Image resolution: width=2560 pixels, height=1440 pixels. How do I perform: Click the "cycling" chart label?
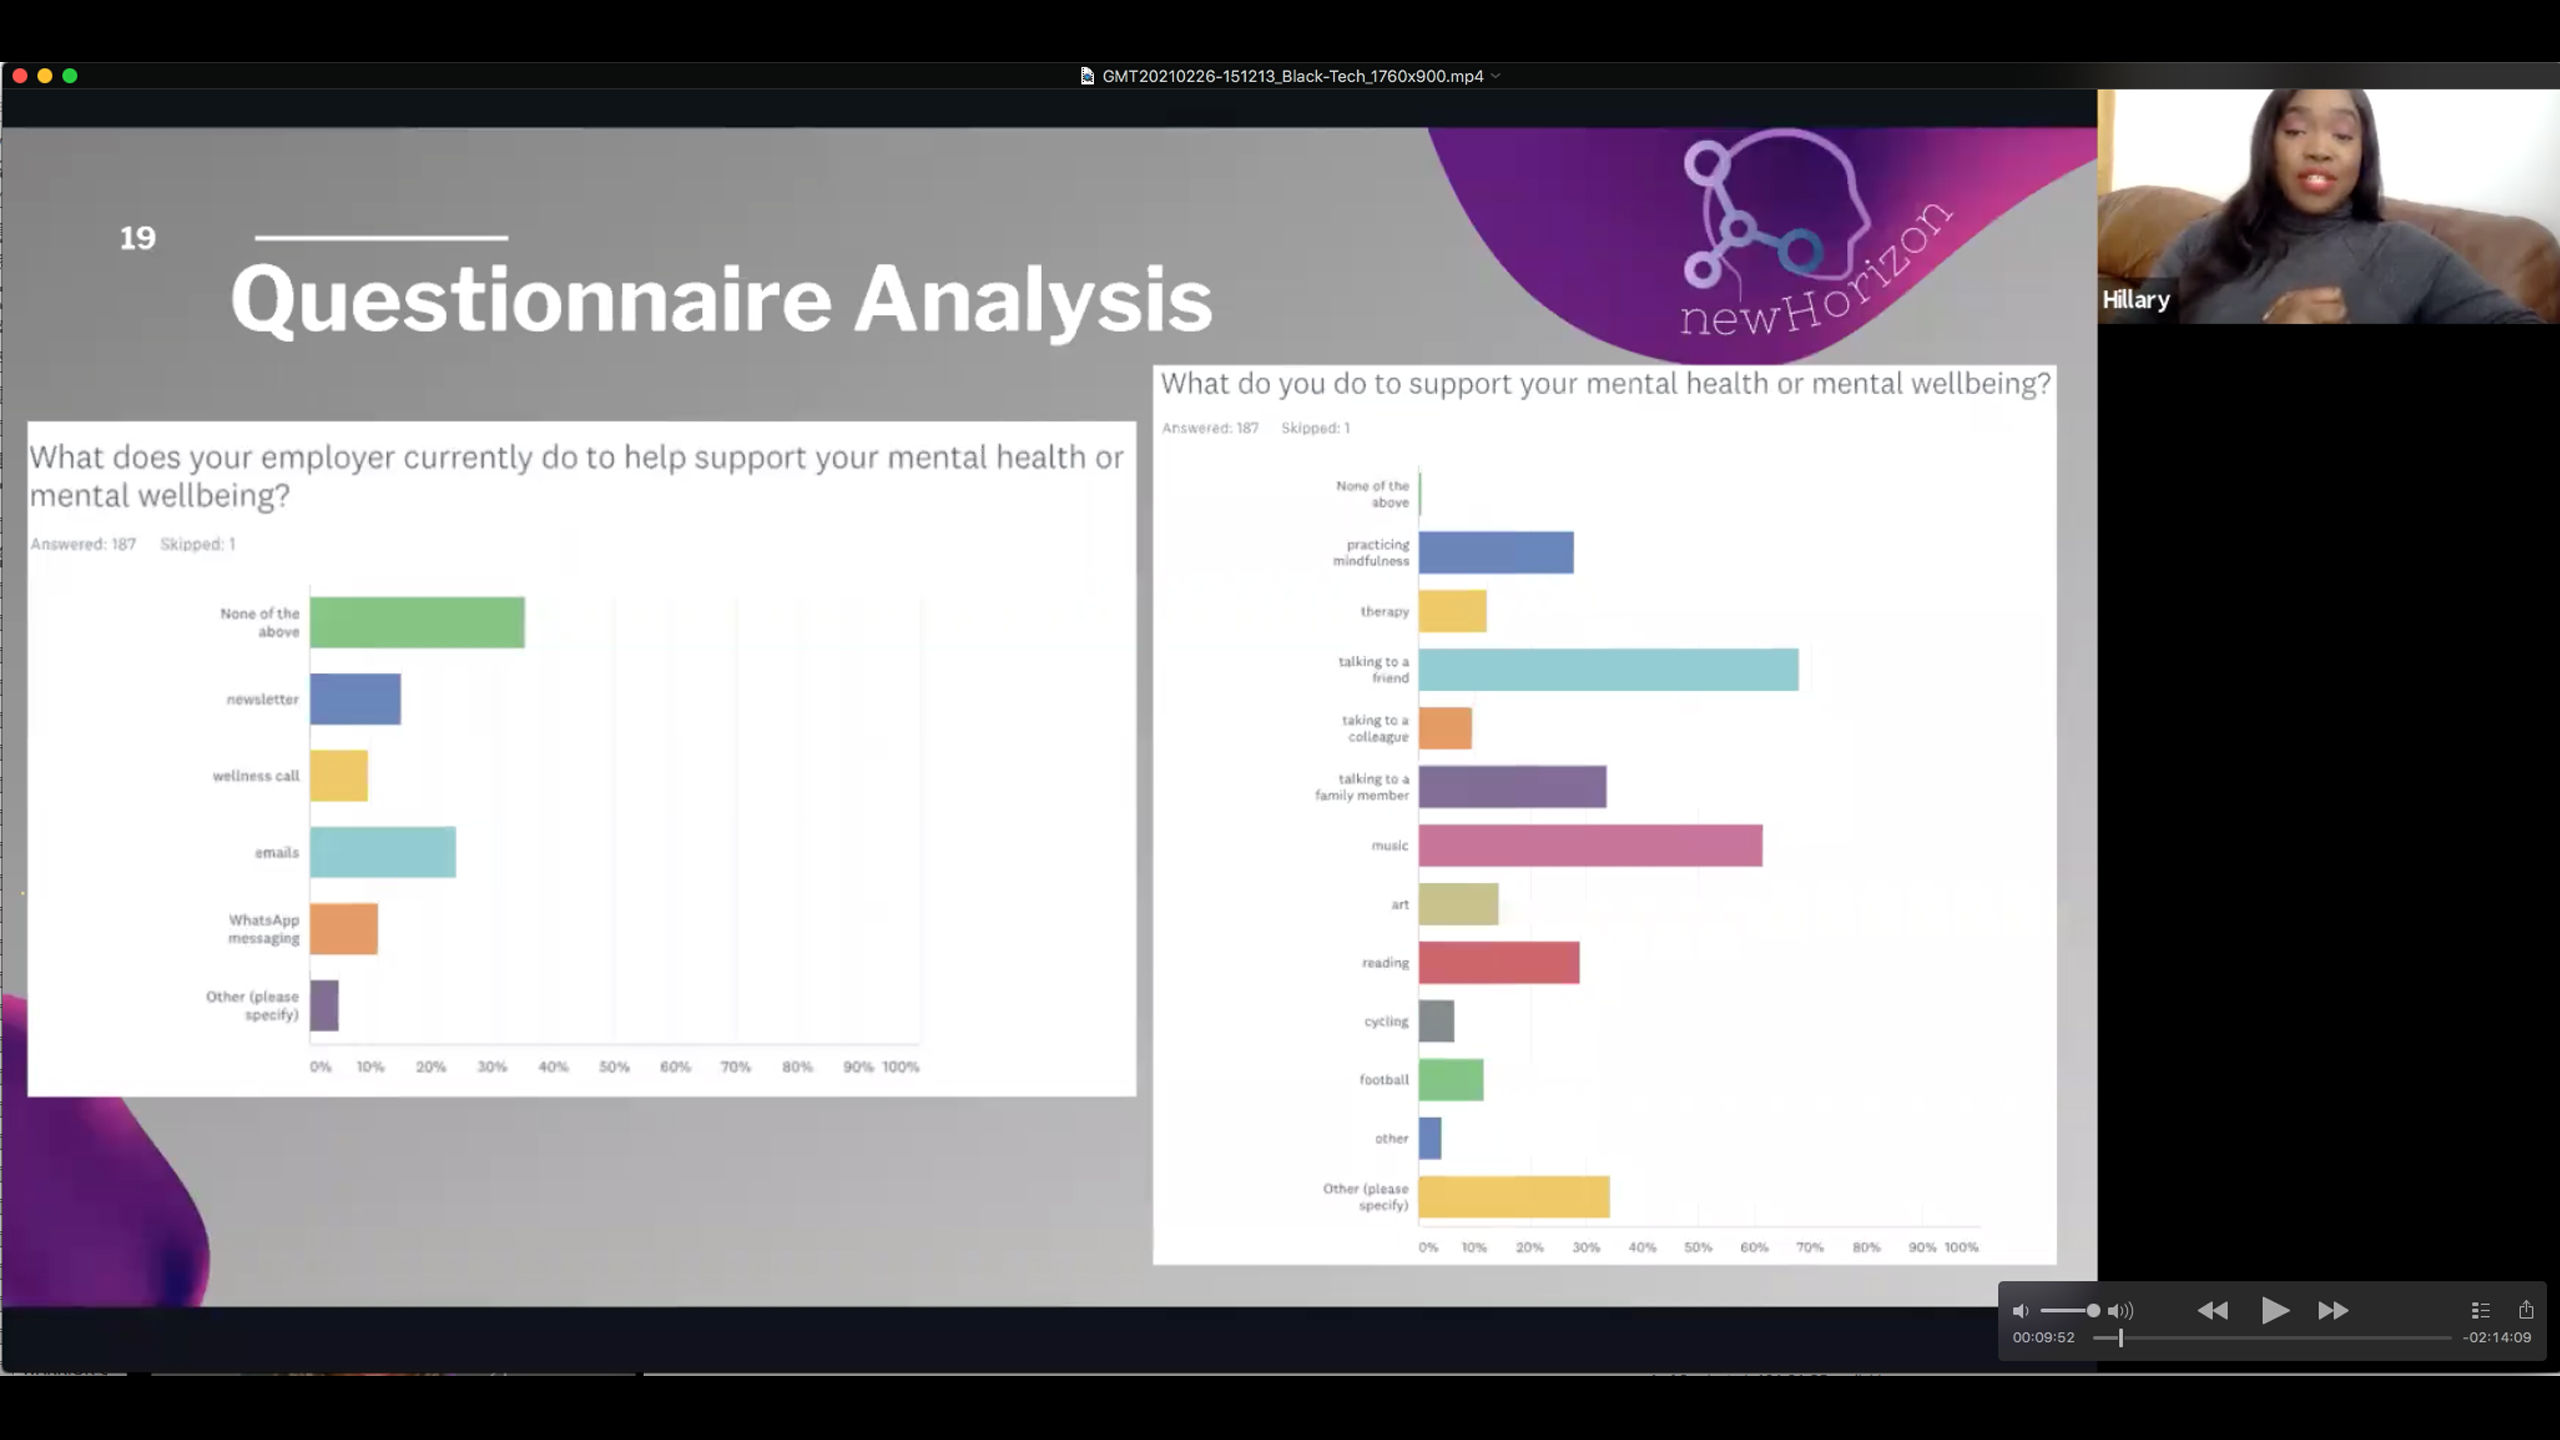click(1386, 1022)
